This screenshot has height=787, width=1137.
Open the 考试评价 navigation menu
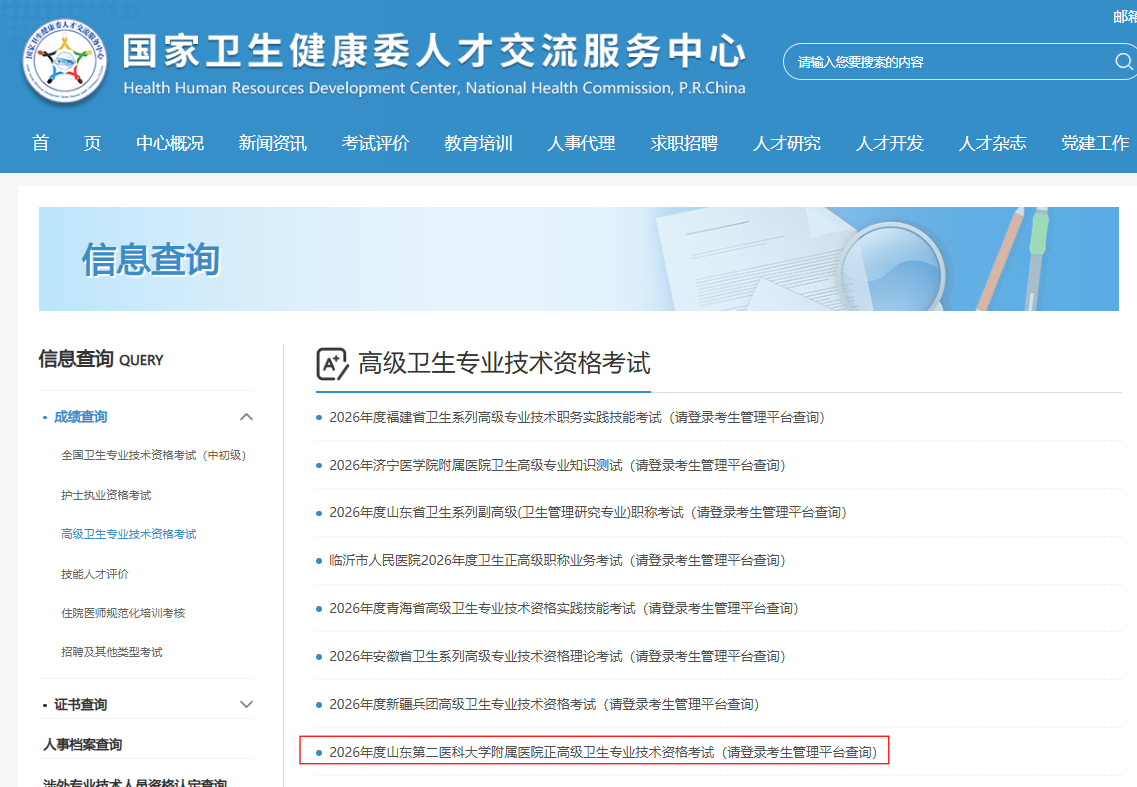tap(376, 143)
